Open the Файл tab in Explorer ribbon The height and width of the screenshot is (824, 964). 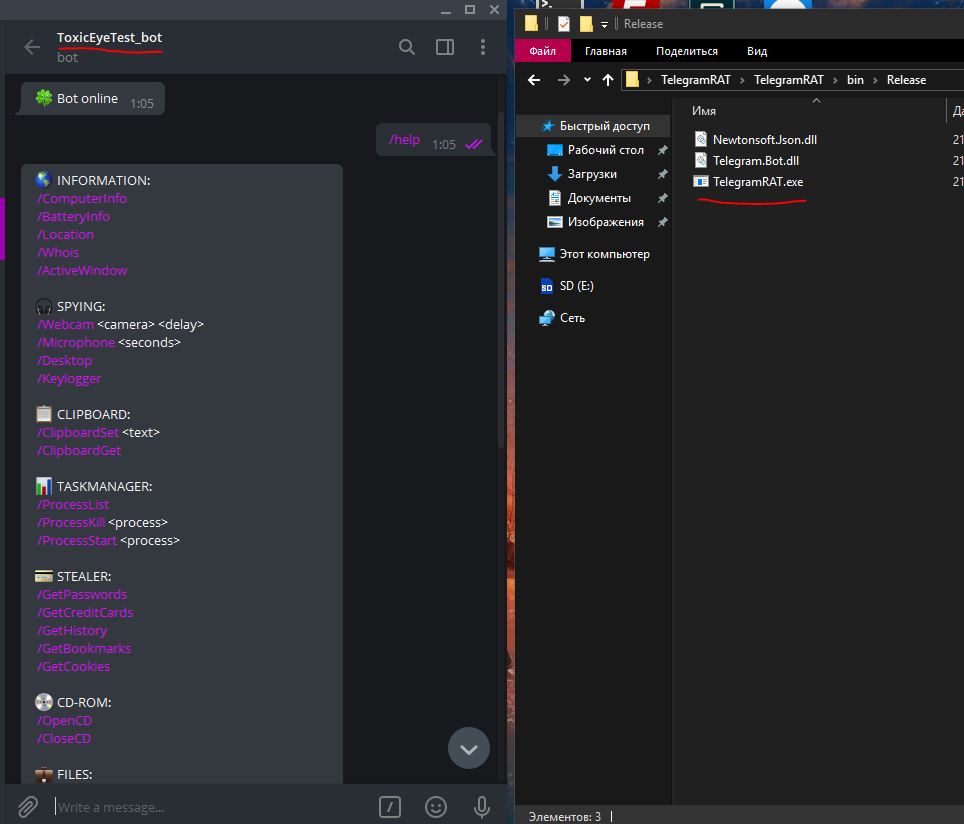pos(542,51)
